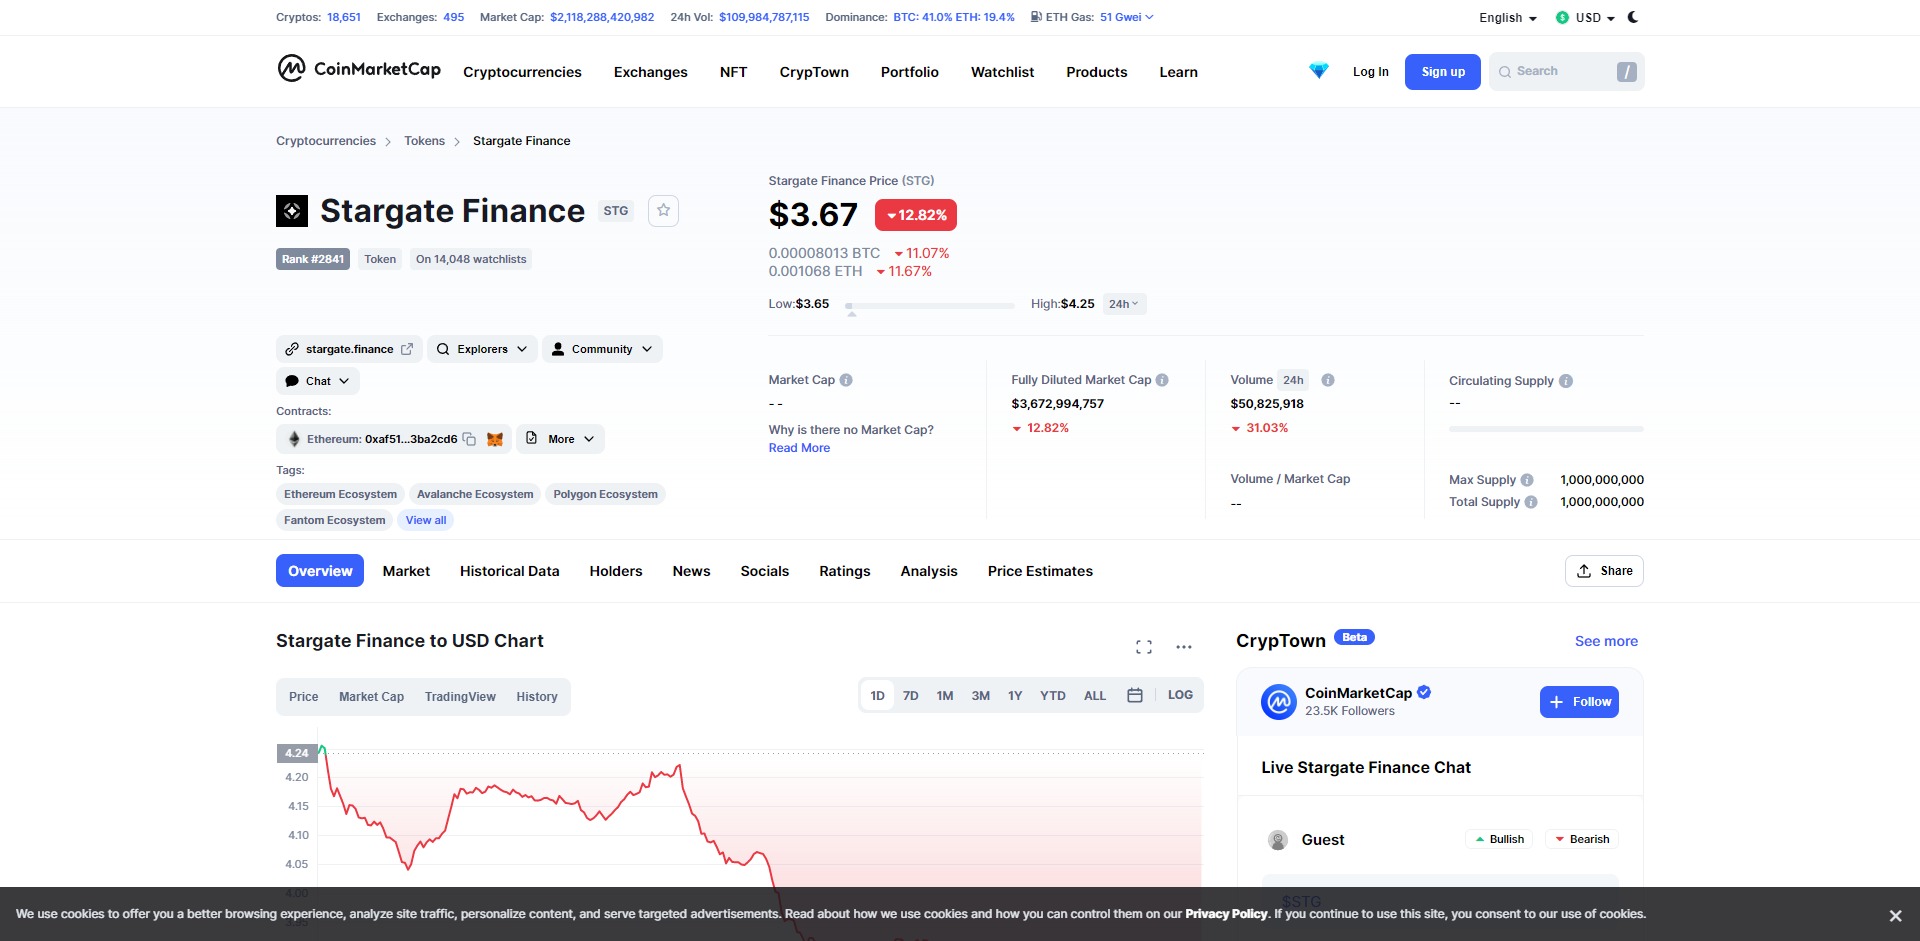Open the 24h low/high range dropdown
Image resolution: width=1920 pixels, height=941 pixels.
point(1124,304)
